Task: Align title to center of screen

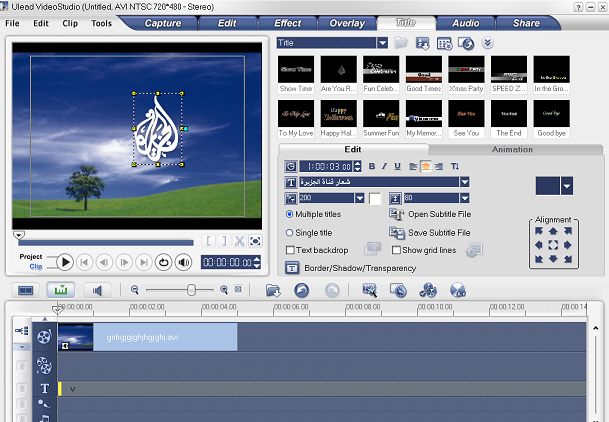Action: [x=553, y=245]
